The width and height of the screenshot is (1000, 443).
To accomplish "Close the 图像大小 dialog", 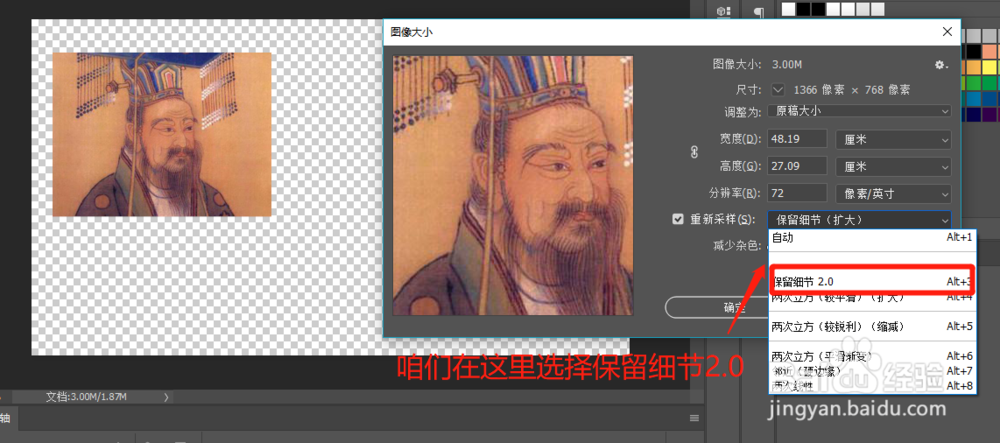I will click(948, 32).
